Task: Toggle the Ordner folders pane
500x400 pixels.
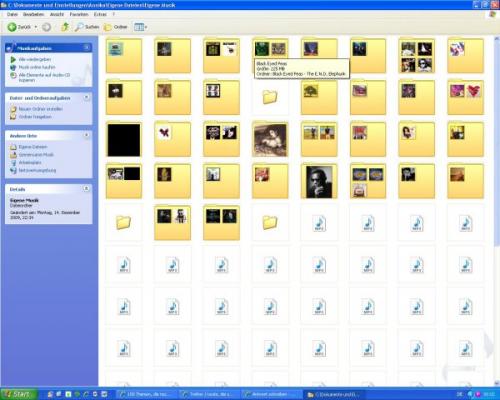Action: (116, 27)
